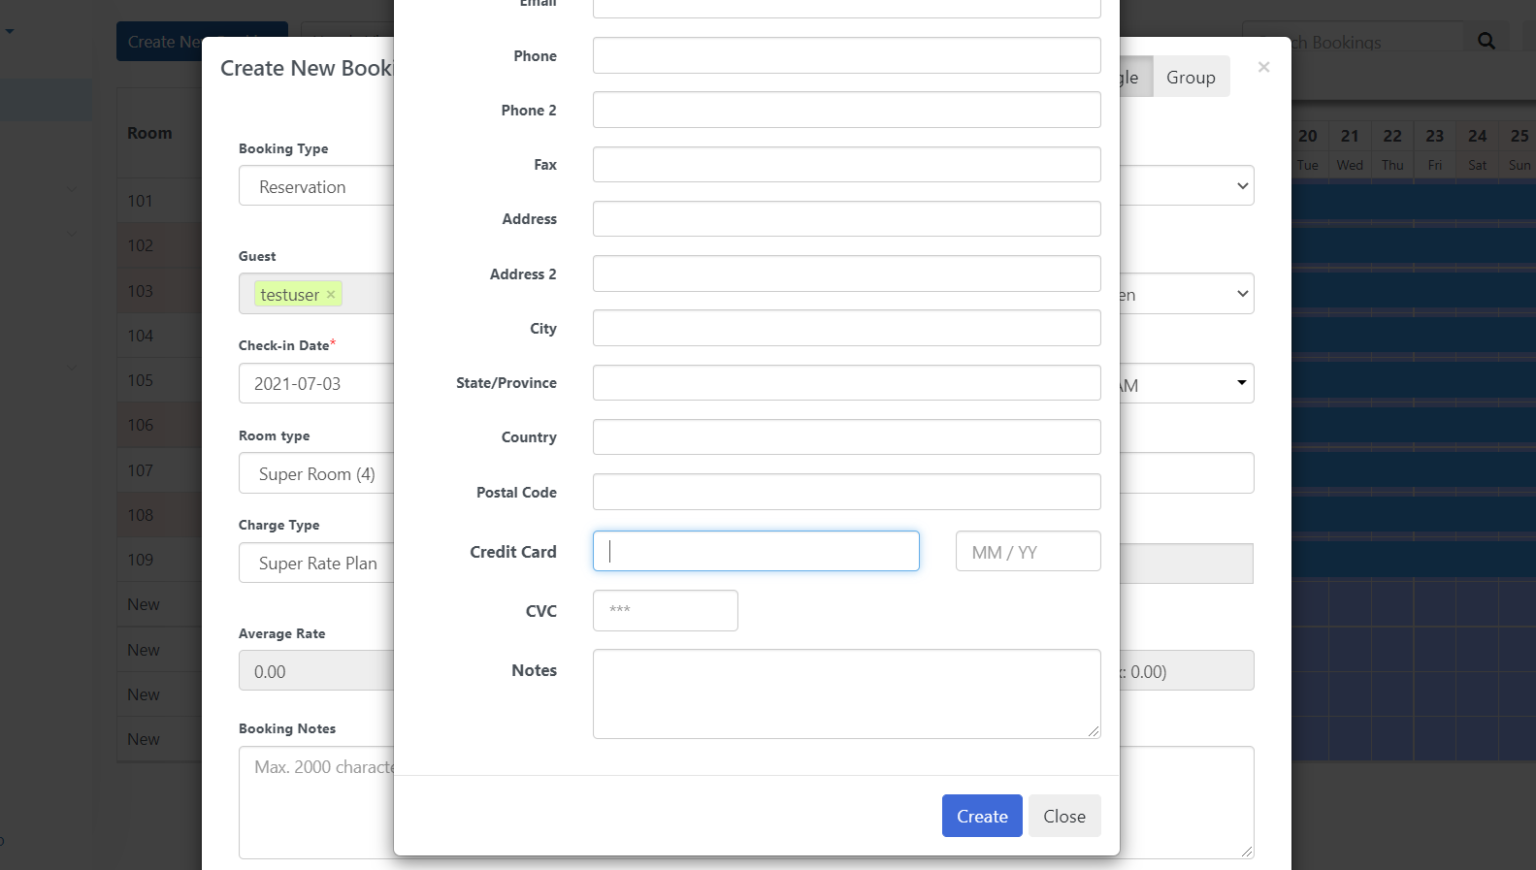Switch to the Group booking tab
This screenshot has height=870, width=1536.
coord(1190,77)
